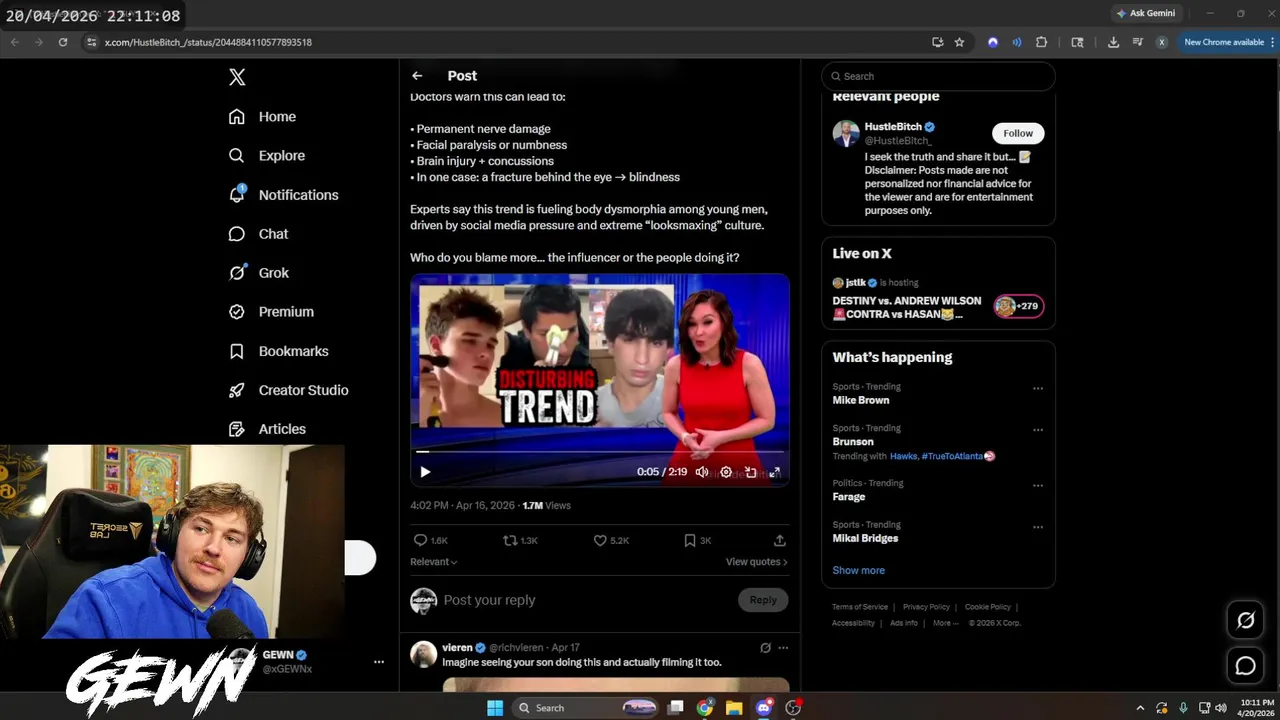Open the X logo home link
The image size is (1280, 720).
pyautogui.click(x=237, y=77)
